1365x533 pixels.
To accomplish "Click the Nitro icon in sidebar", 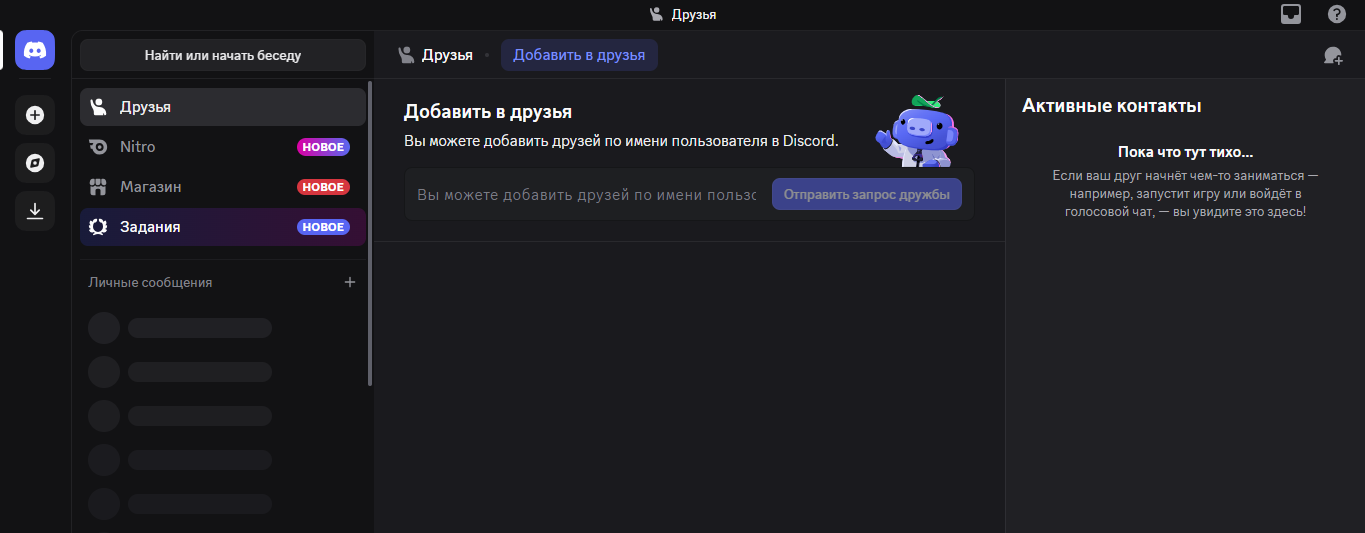I will tap(98, 147).
